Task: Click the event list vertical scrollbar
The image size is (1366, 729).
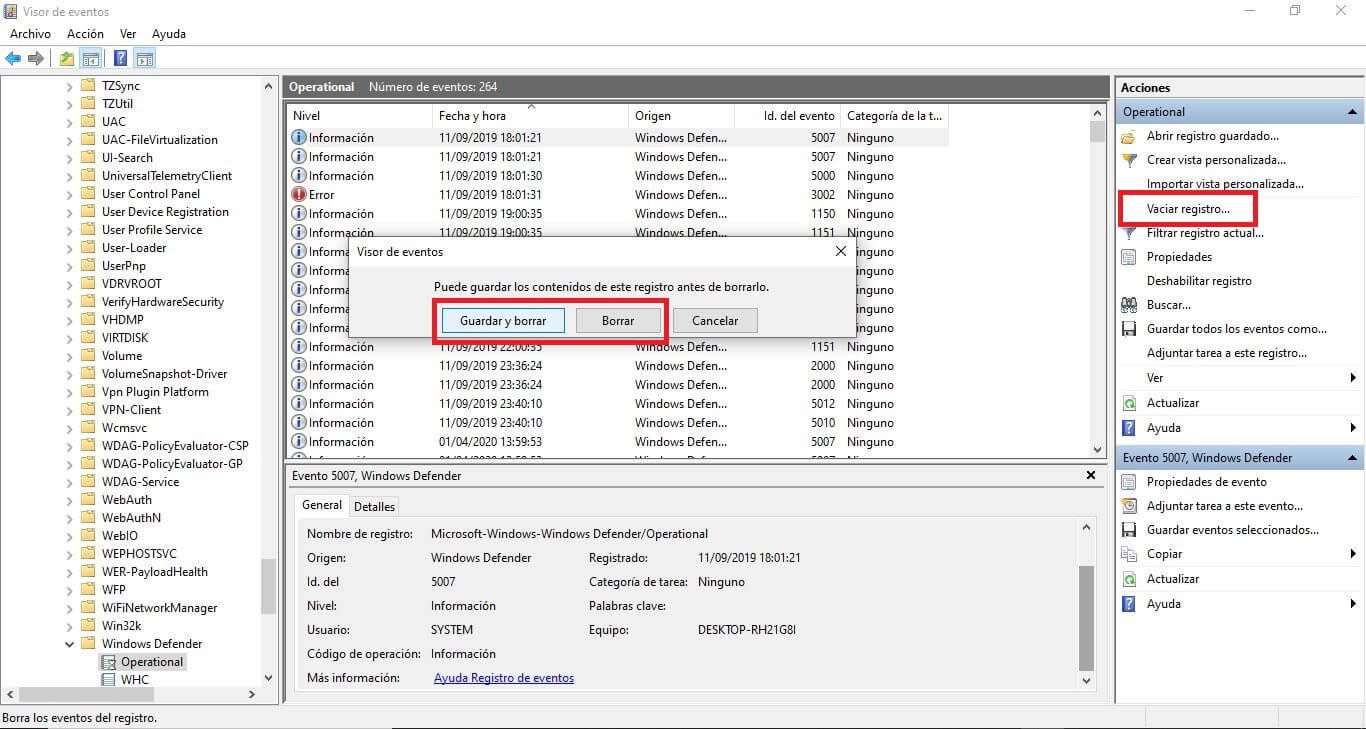Action: pyautogui.click(x=1097, y=282)
